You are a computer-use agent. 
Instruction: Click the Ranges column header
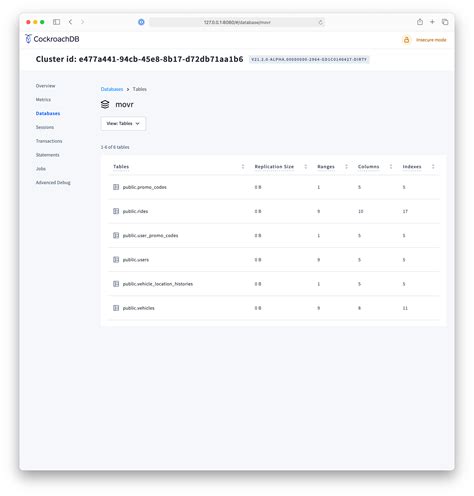pyautogui.click(x=326, y=166)
